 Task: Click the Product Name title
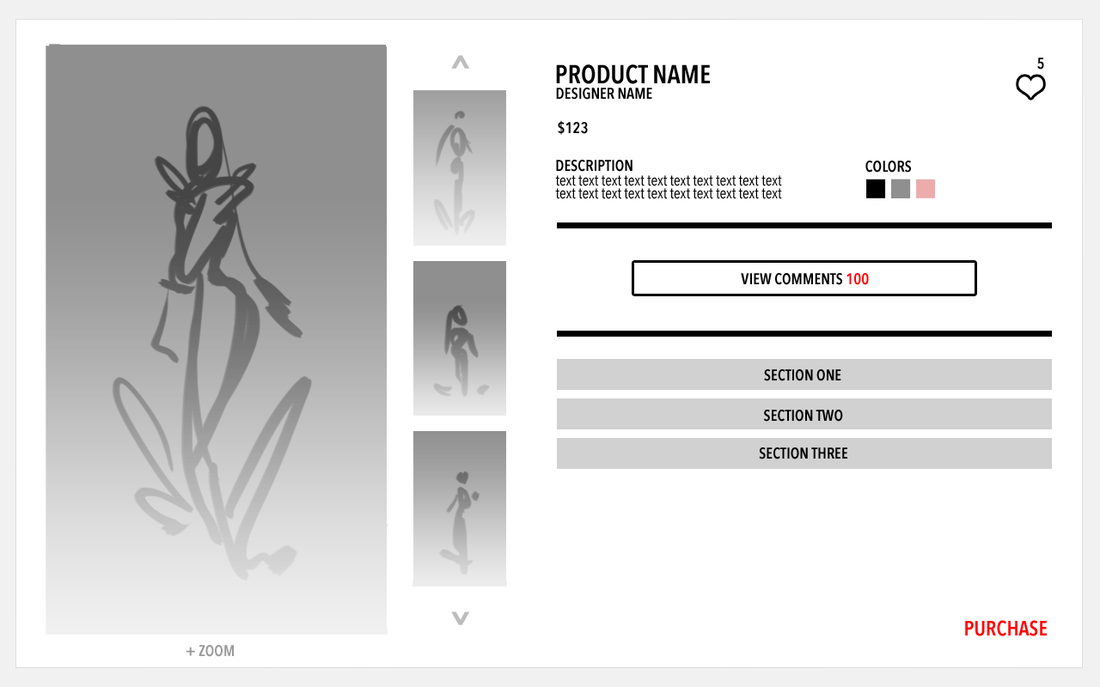[x=633, y=74]
